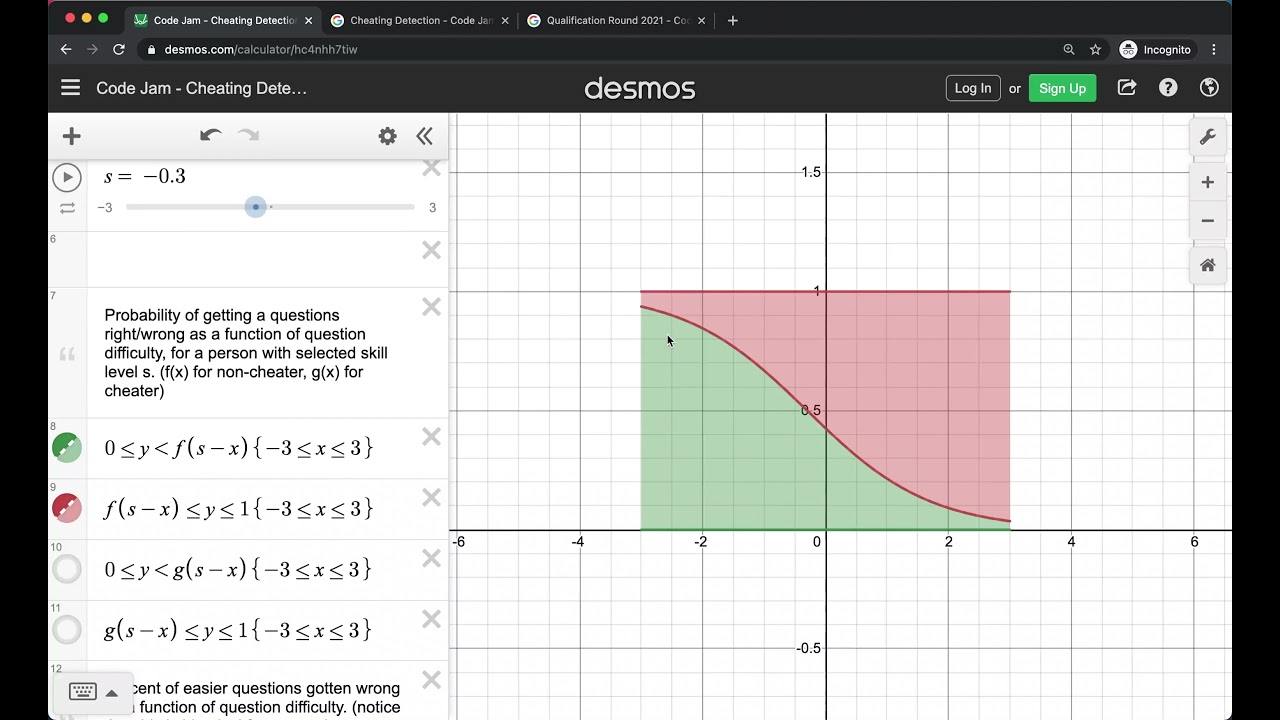1280x720 pixels.
Task: Go back to the previous page
Action: point(66,49)
